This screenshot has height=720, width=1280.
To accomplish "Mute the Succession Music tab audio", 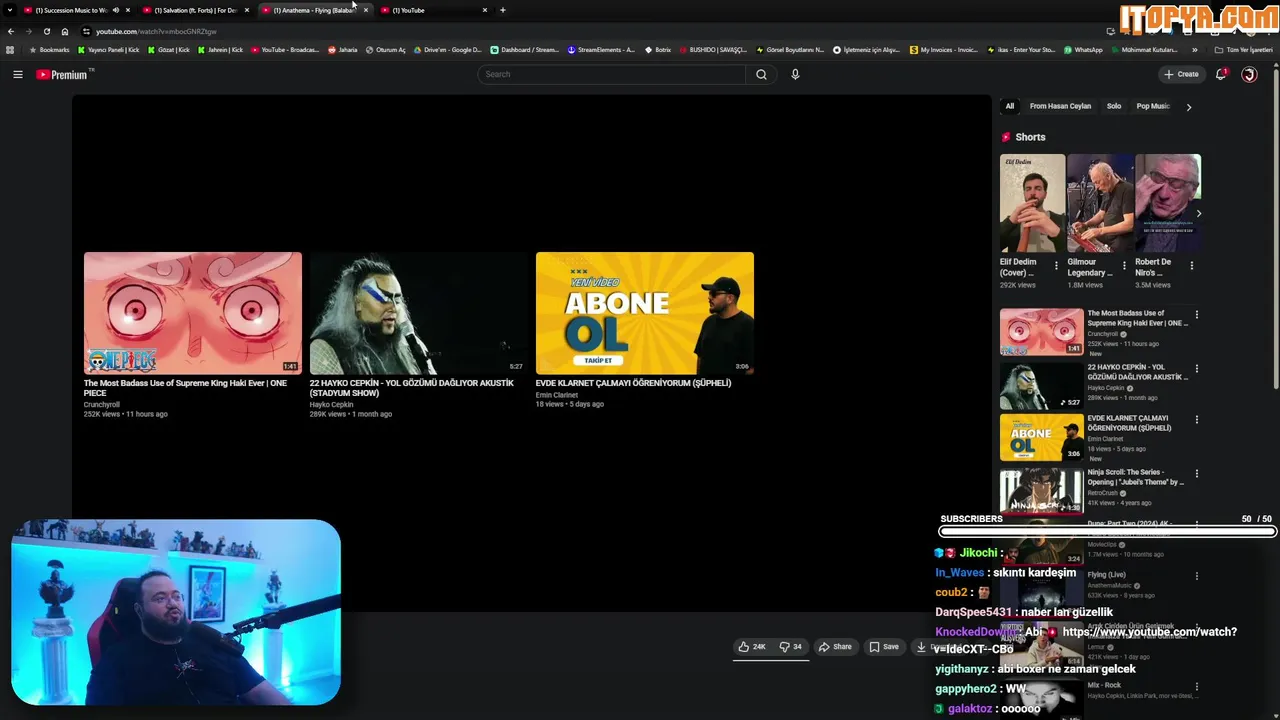I will click(115, 10).
